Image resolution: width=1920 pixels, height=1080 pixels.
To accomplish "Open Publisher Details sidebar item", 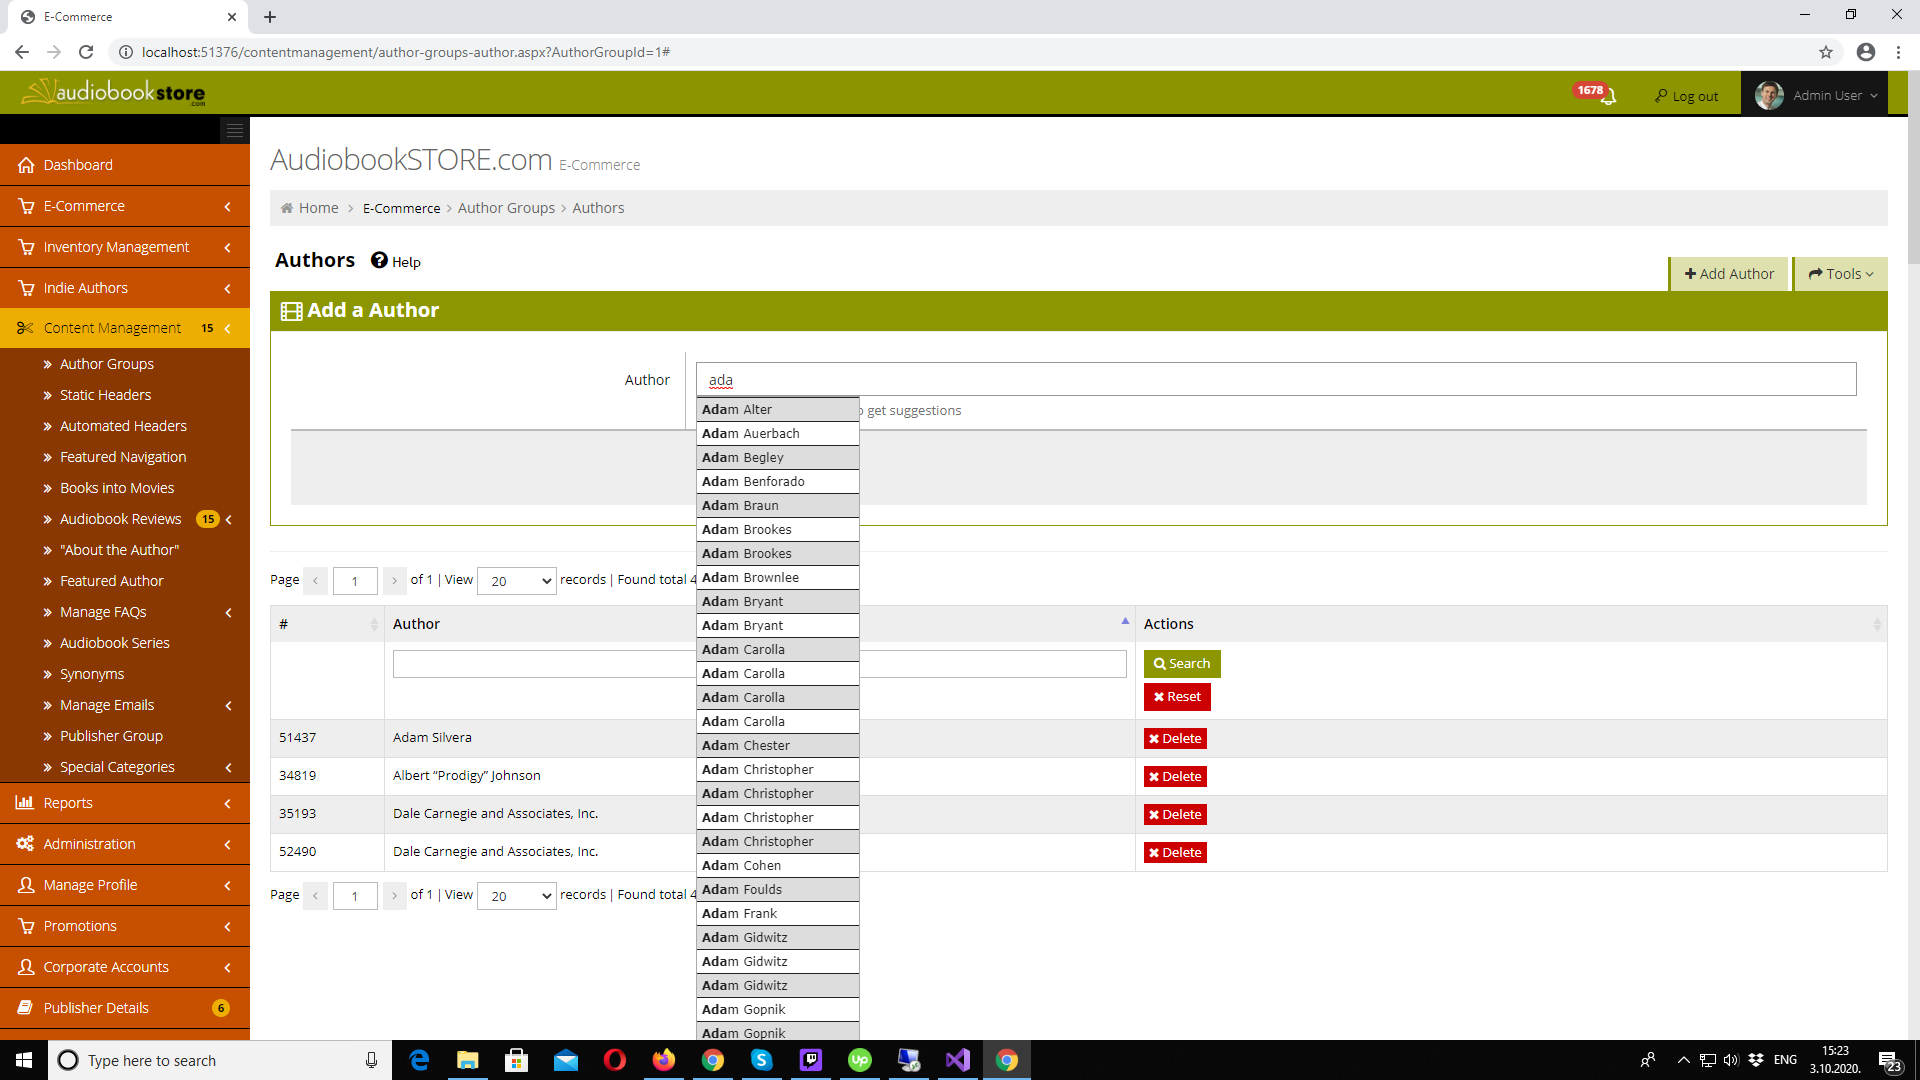I will pos(125,1008).
